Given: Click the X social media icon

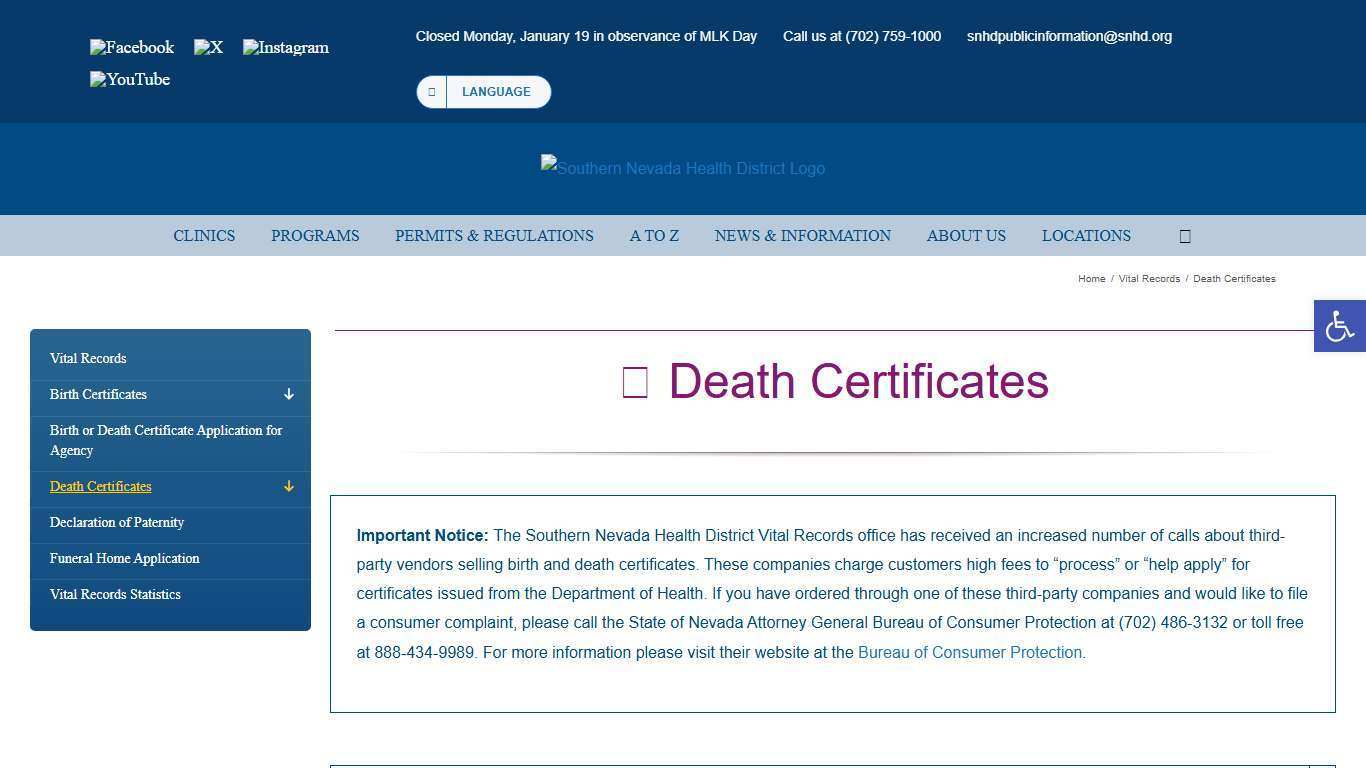Looking at the screenshot, I should (208, 47).
